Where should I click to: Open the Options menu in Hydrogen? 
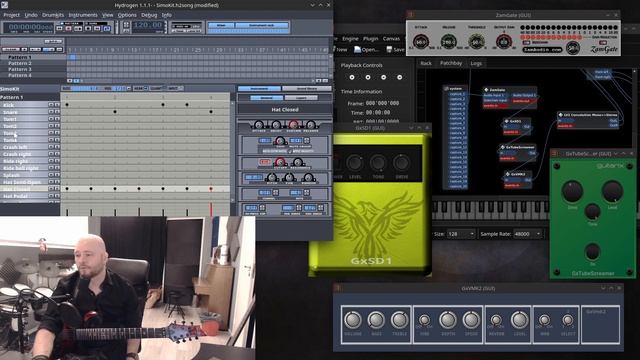pyautogui.click(x=127, y=15)
